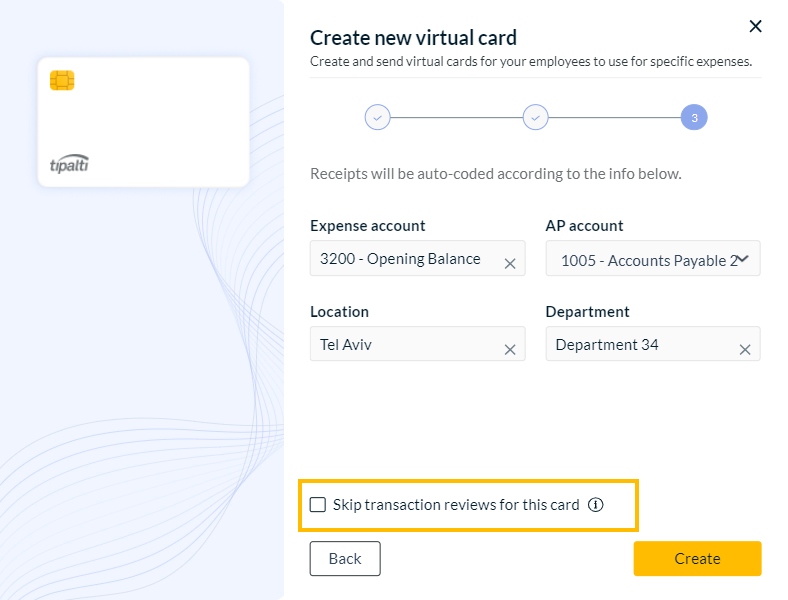This screenshot has width=788, height=600.
Task: Open the Department combo box
Action: pyautogui.click(x=653, y=344)
